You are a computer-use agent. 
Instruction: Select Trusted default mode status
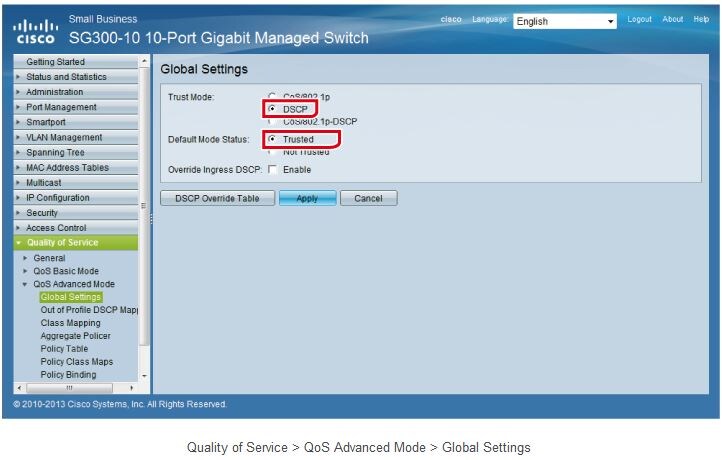tap(272, 139)
